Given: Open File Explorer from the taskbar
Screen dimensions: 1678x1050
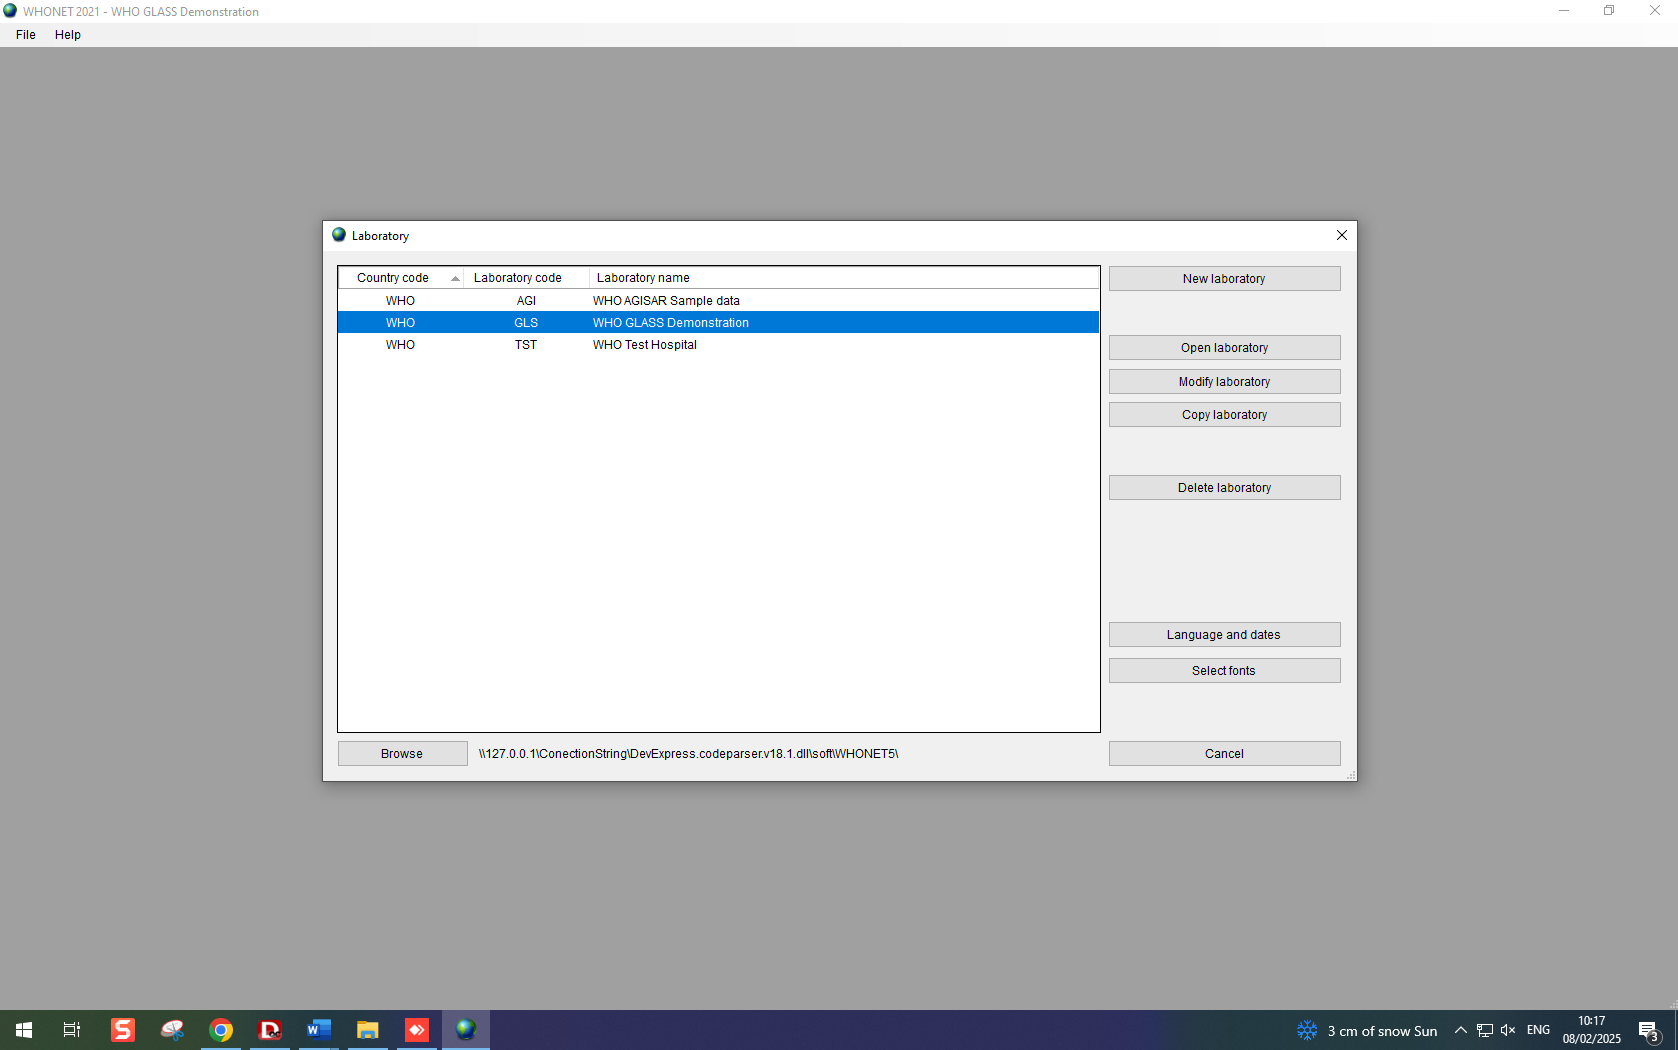Looking at the screenshot, I should click(x=368, y=1029).
